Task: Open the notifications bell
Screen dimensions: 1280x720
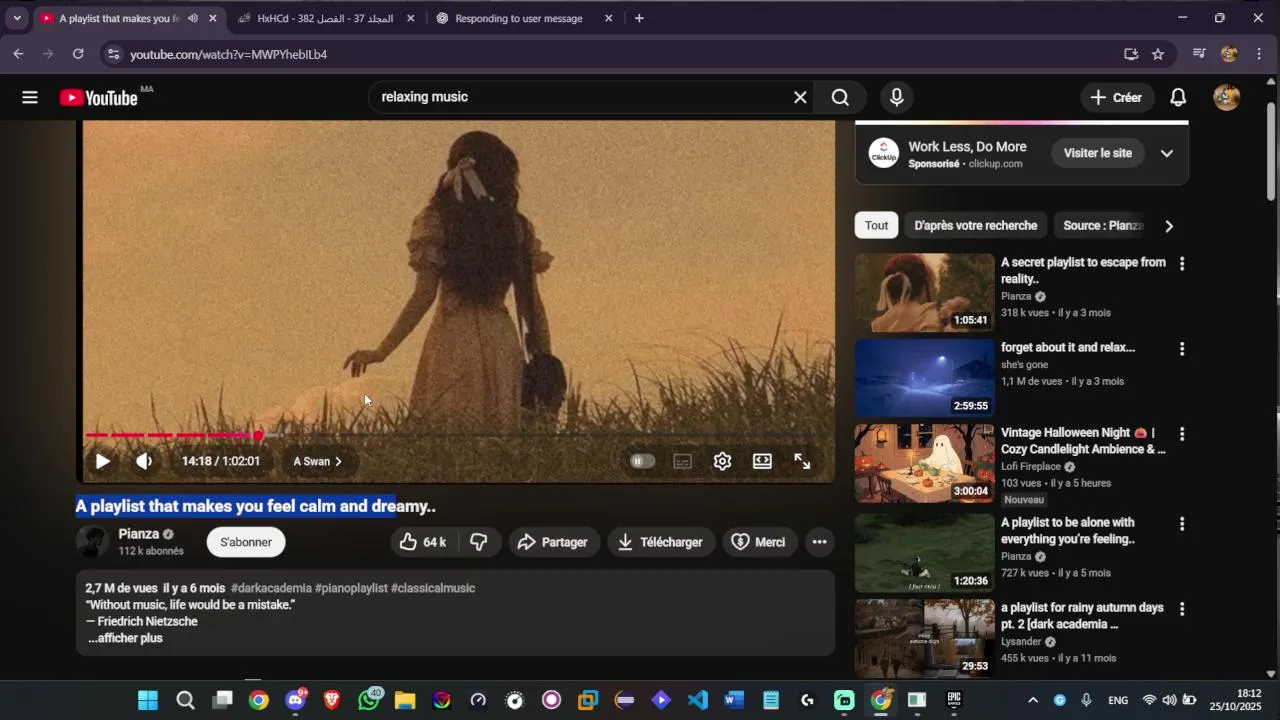Action: (1178, 97)
